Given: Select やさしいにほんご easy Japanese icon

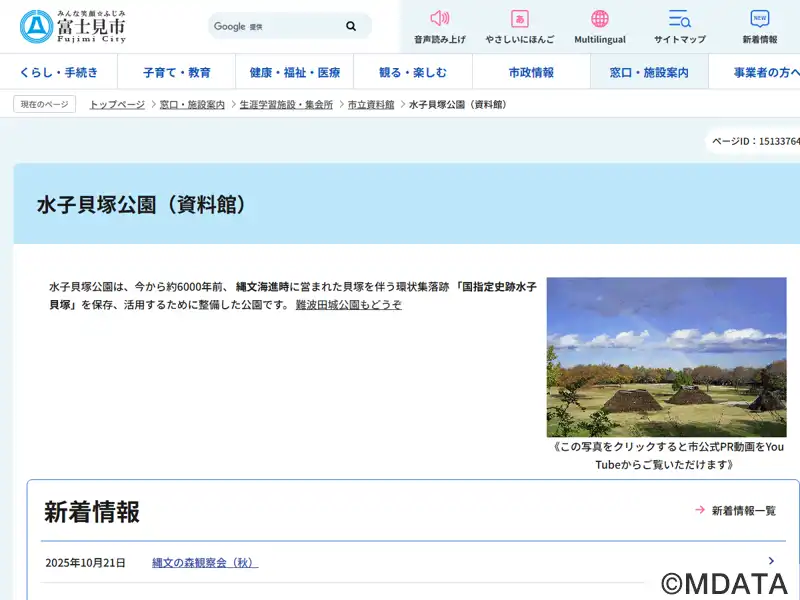Looking at the screenshot, I should coord(519,19).
